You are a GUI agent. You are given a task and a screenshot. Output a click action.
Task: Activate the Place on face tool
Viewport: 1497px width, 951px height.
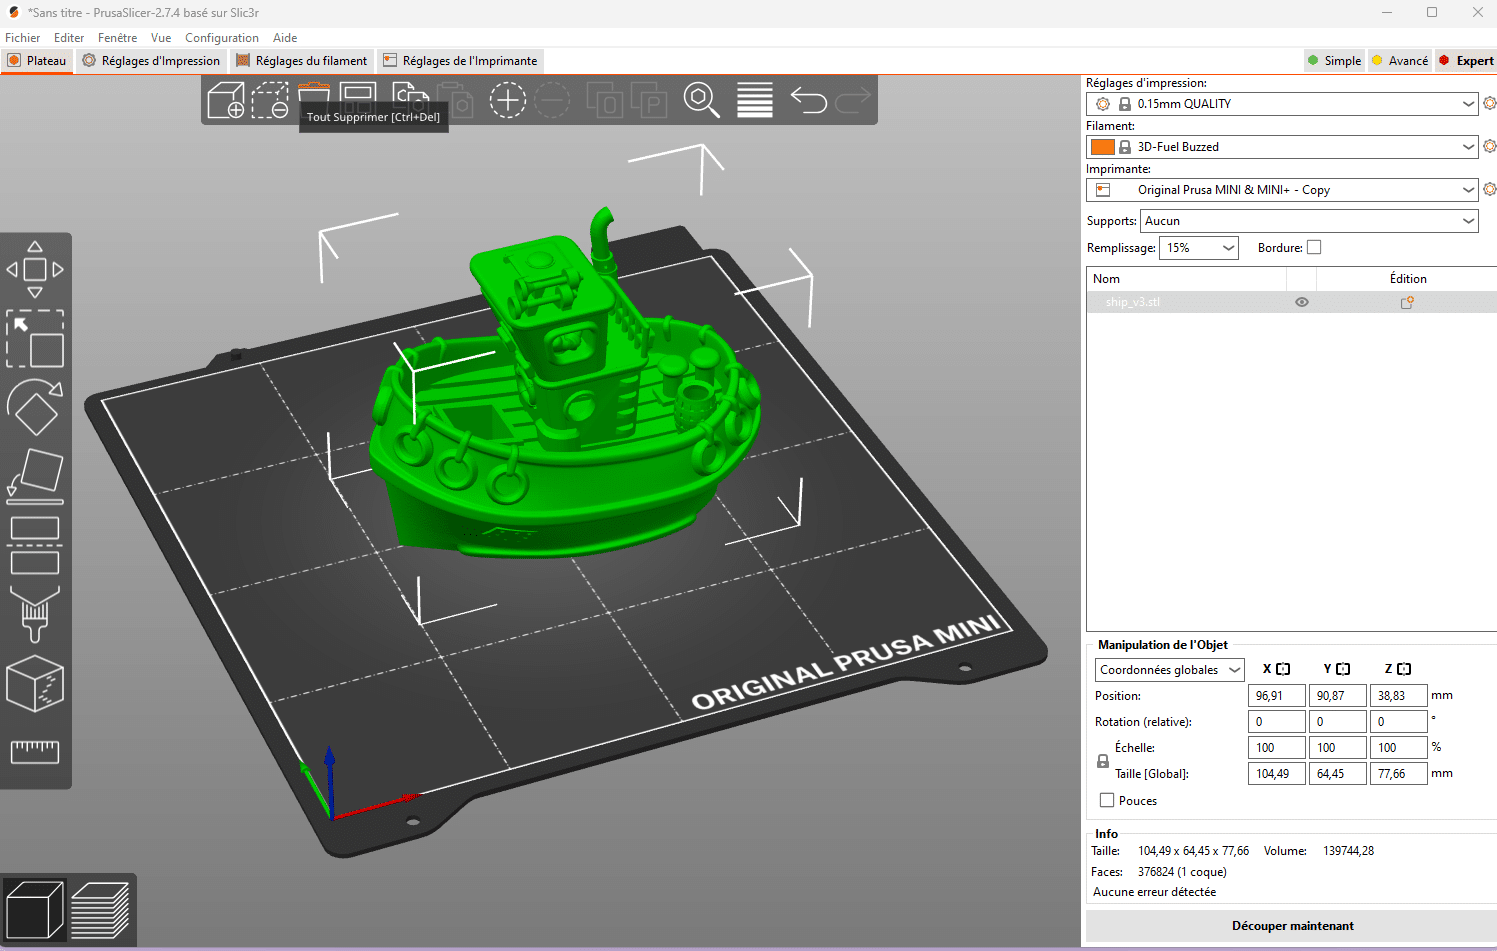[x=36, y=477]
